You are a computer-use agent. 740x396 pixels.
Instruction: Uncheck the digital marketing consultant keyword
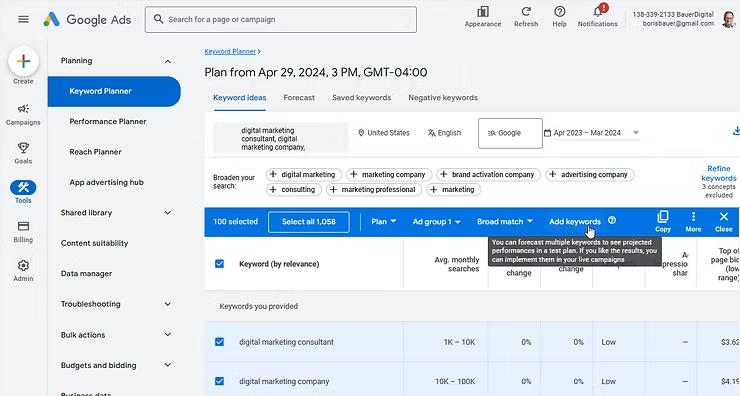pyautogui.click(x=219, y=342)
